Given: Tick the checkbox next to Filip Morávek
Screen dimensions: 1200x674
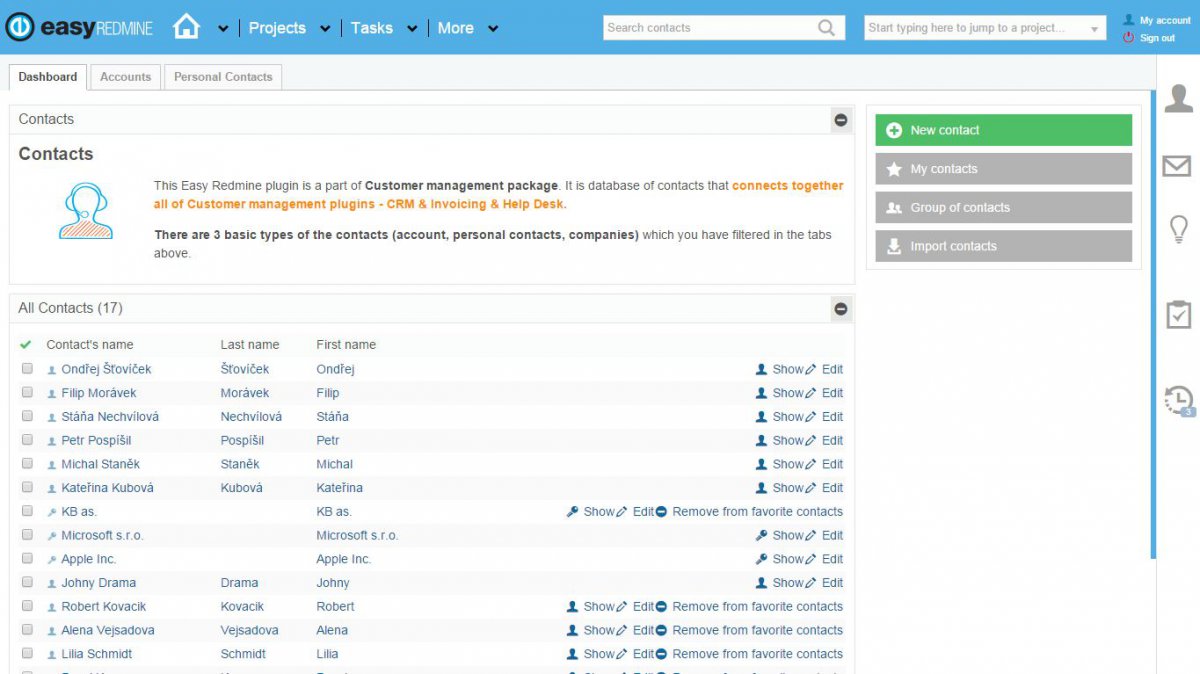Looking at the screenshot, I should 27,392.
